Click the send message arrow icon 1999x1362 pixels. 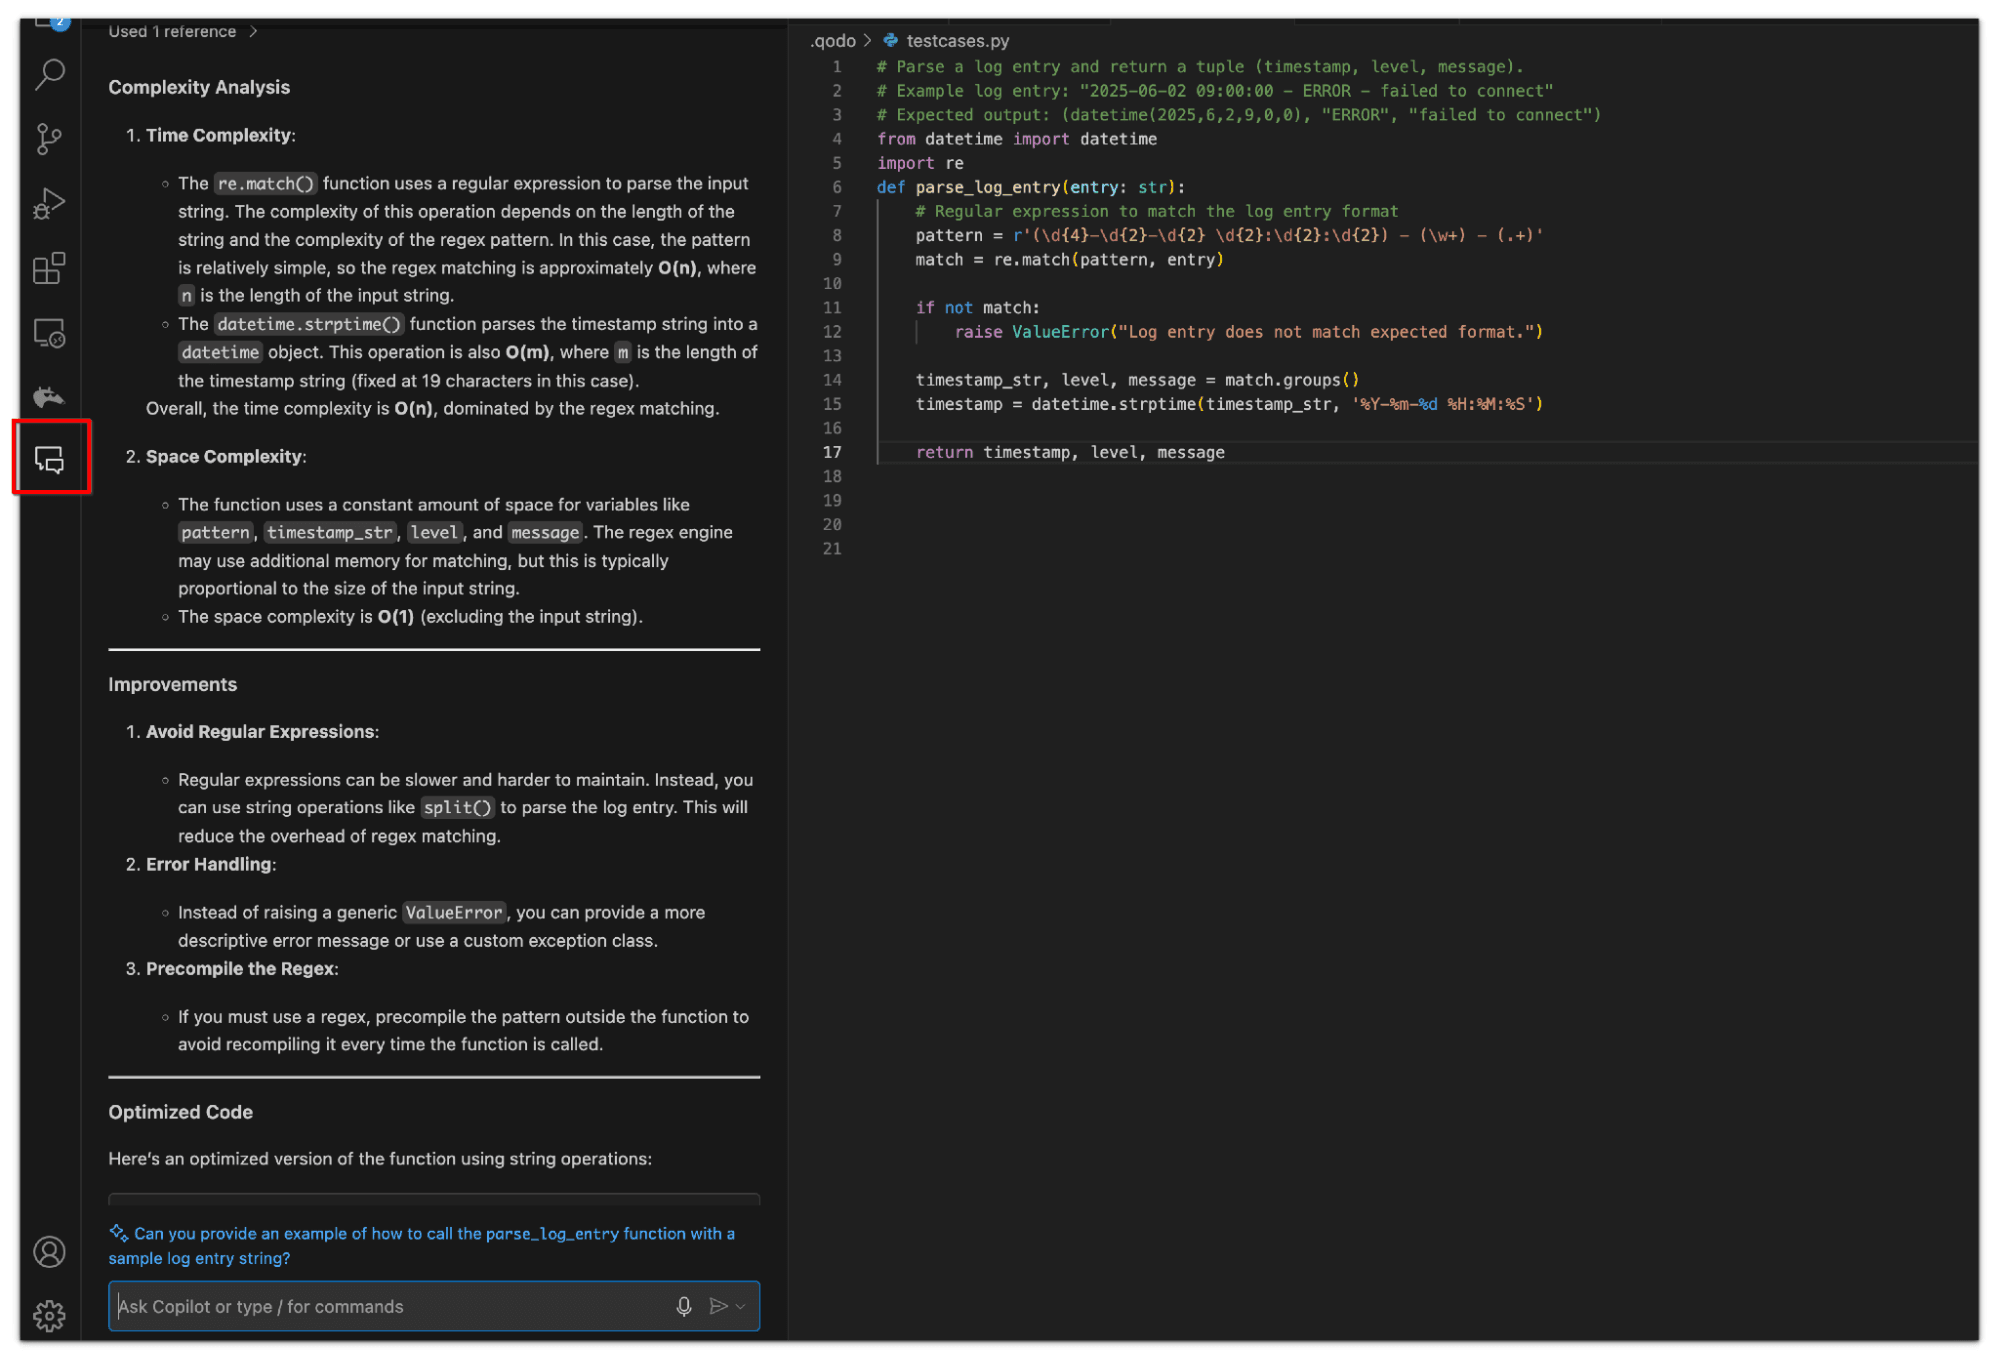(718, 1306)
